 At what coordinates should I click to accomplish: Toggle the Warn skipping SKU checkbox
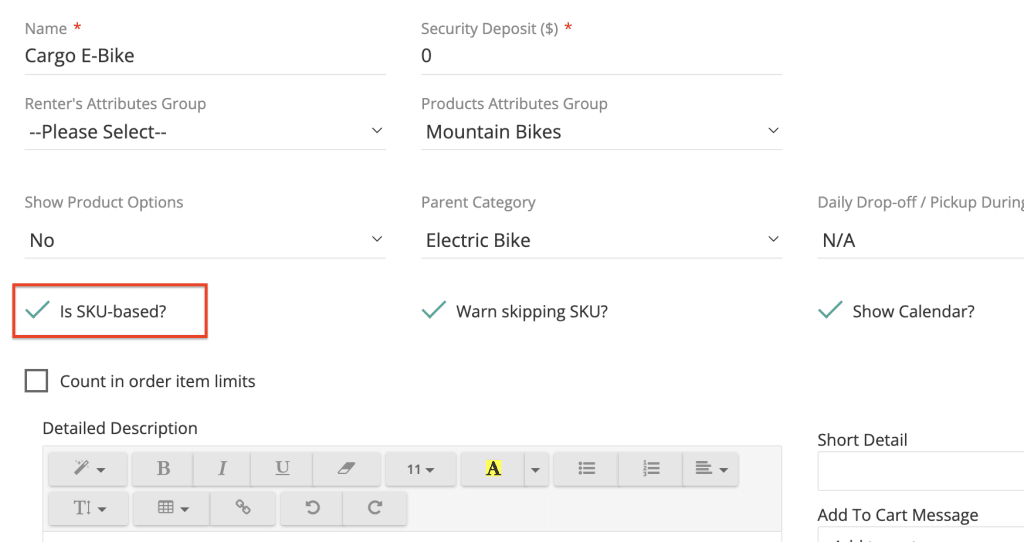(x=434, y=311)
